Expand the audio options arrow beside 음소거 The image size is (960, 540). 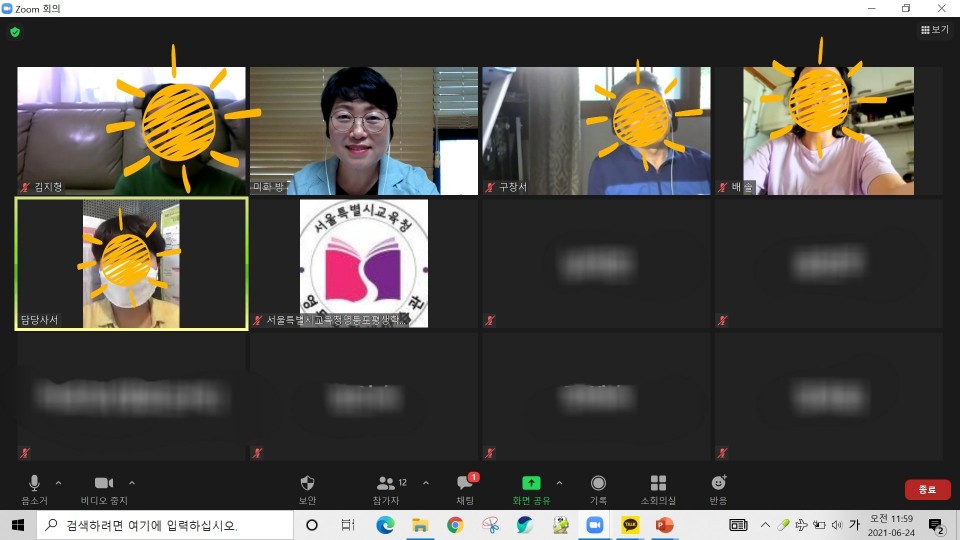[x=58, y=482]
